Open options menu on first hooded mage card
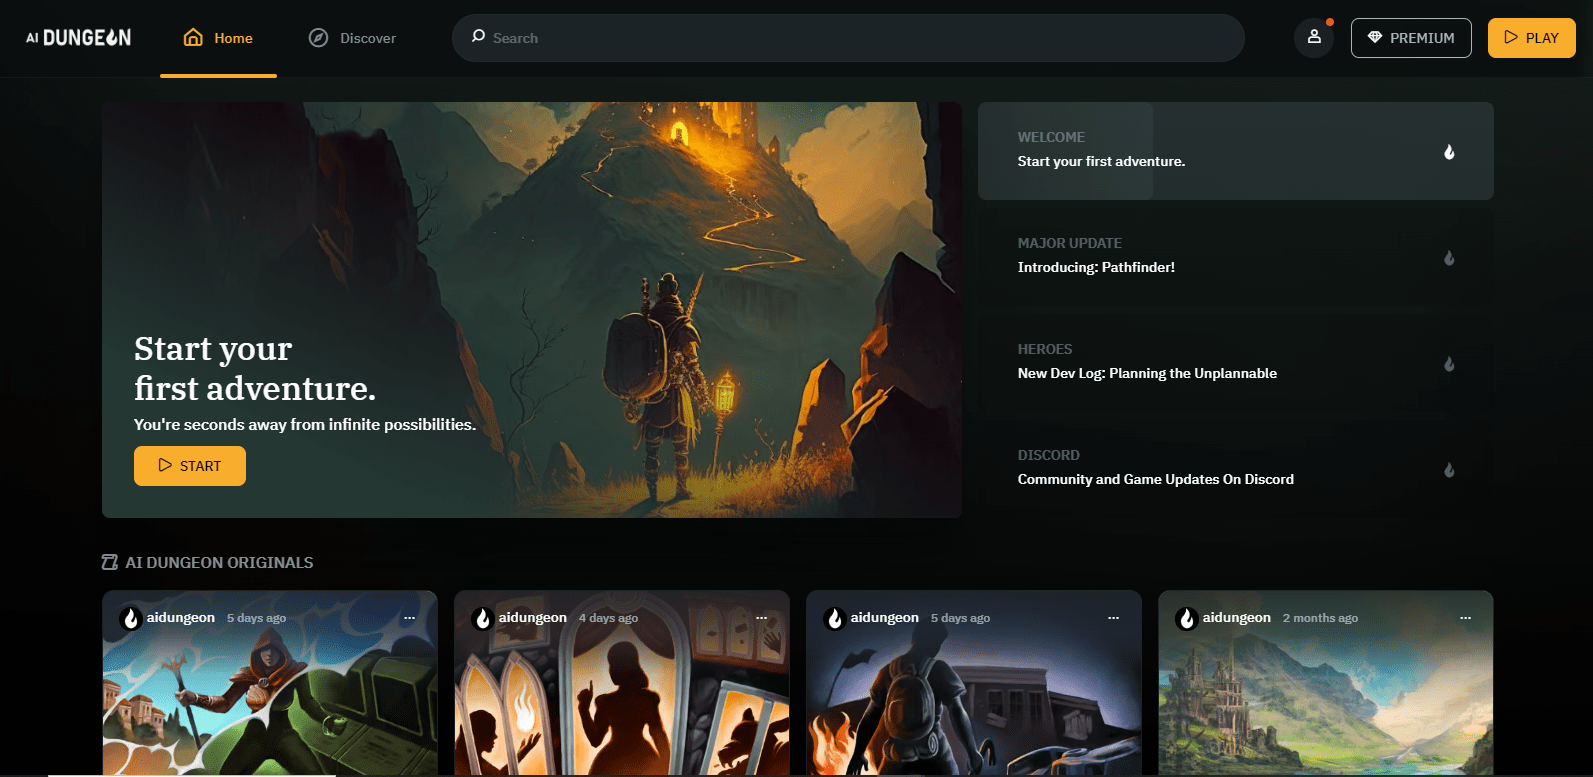The width and height of the screenshot is (1593, 777). coord(409,618)
